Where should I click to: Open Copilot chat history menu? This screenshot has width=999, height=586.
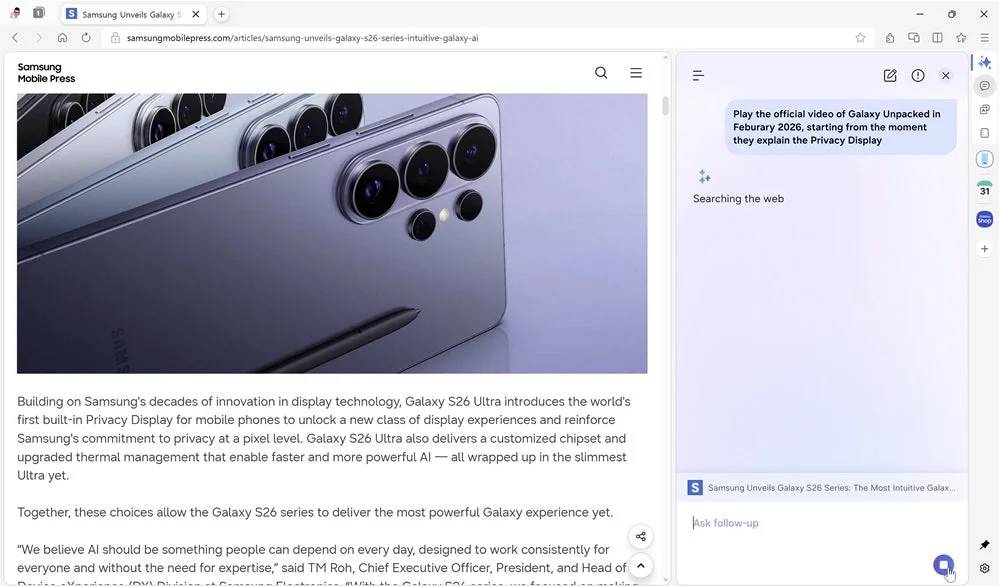tap(697, 75)
